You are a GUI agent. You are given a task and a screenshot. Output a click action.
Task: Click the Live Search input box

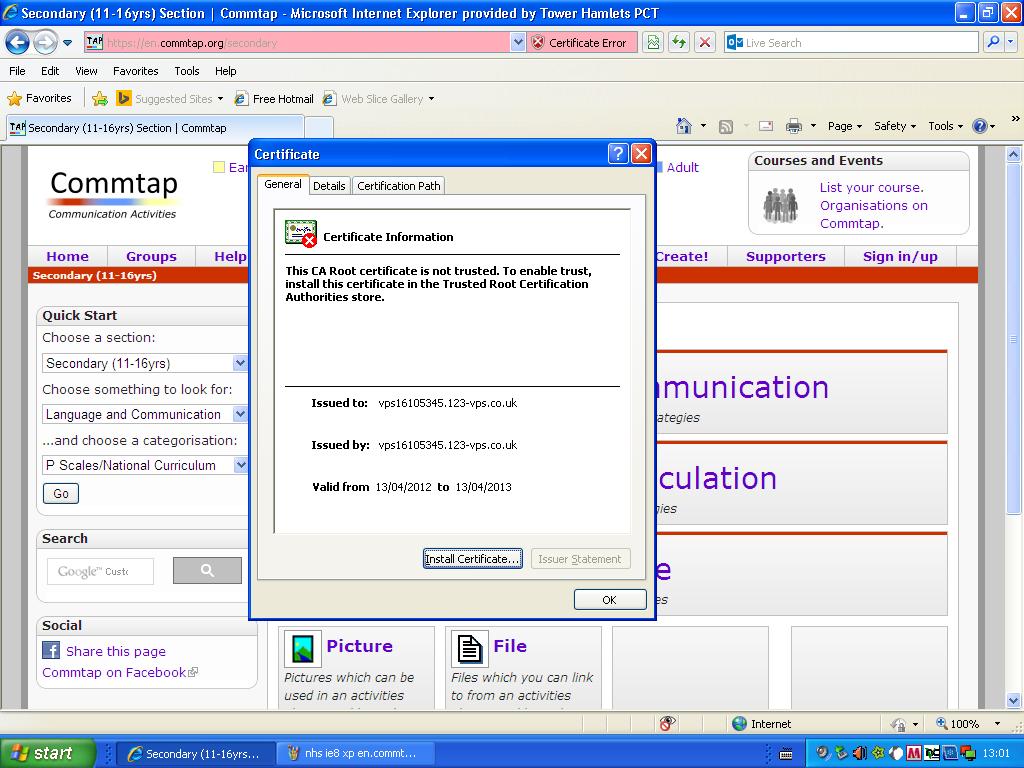pos(851,43)
